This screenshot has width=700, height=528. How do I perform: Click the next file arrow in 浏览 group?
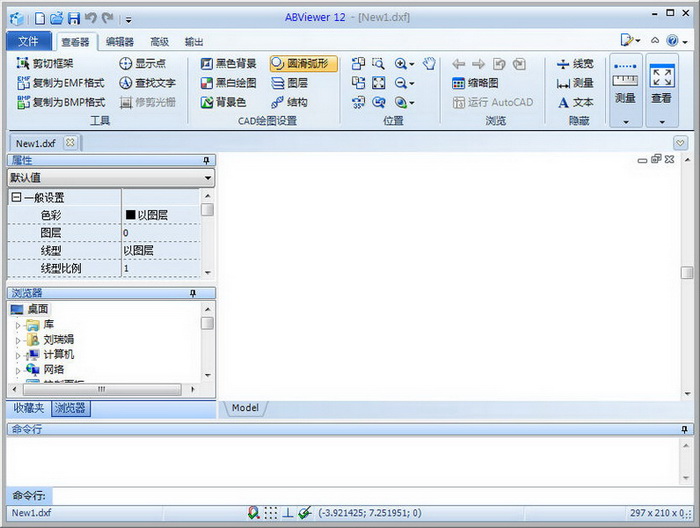(x=478, y=64)
